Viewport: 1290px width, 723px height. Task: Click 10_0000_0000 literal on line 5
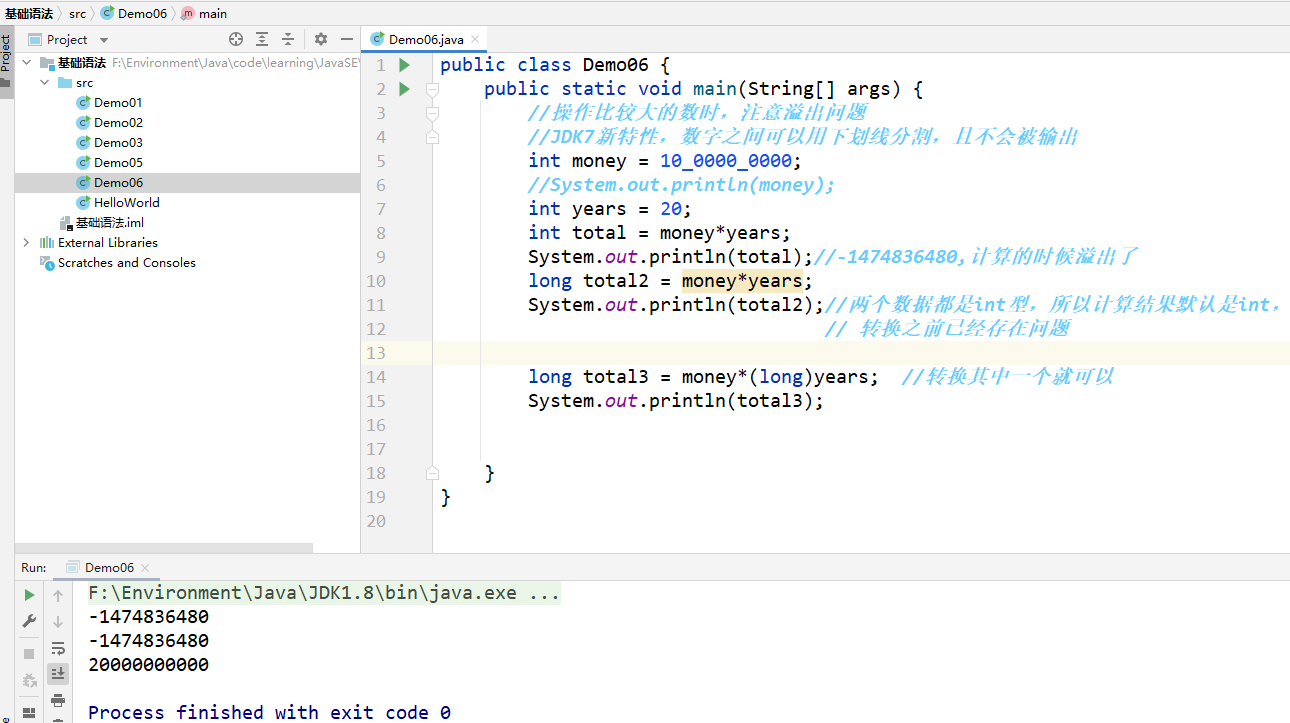click(726, 161)
